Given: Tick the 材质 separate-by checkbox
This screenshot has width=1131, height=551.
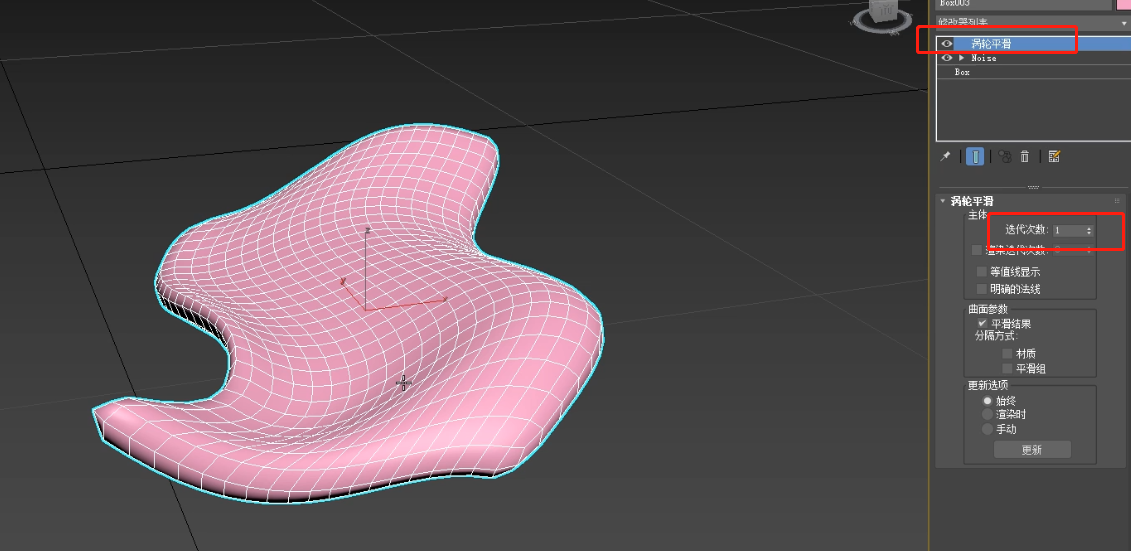Looking at the screenshot, I should click(1008, 353).
